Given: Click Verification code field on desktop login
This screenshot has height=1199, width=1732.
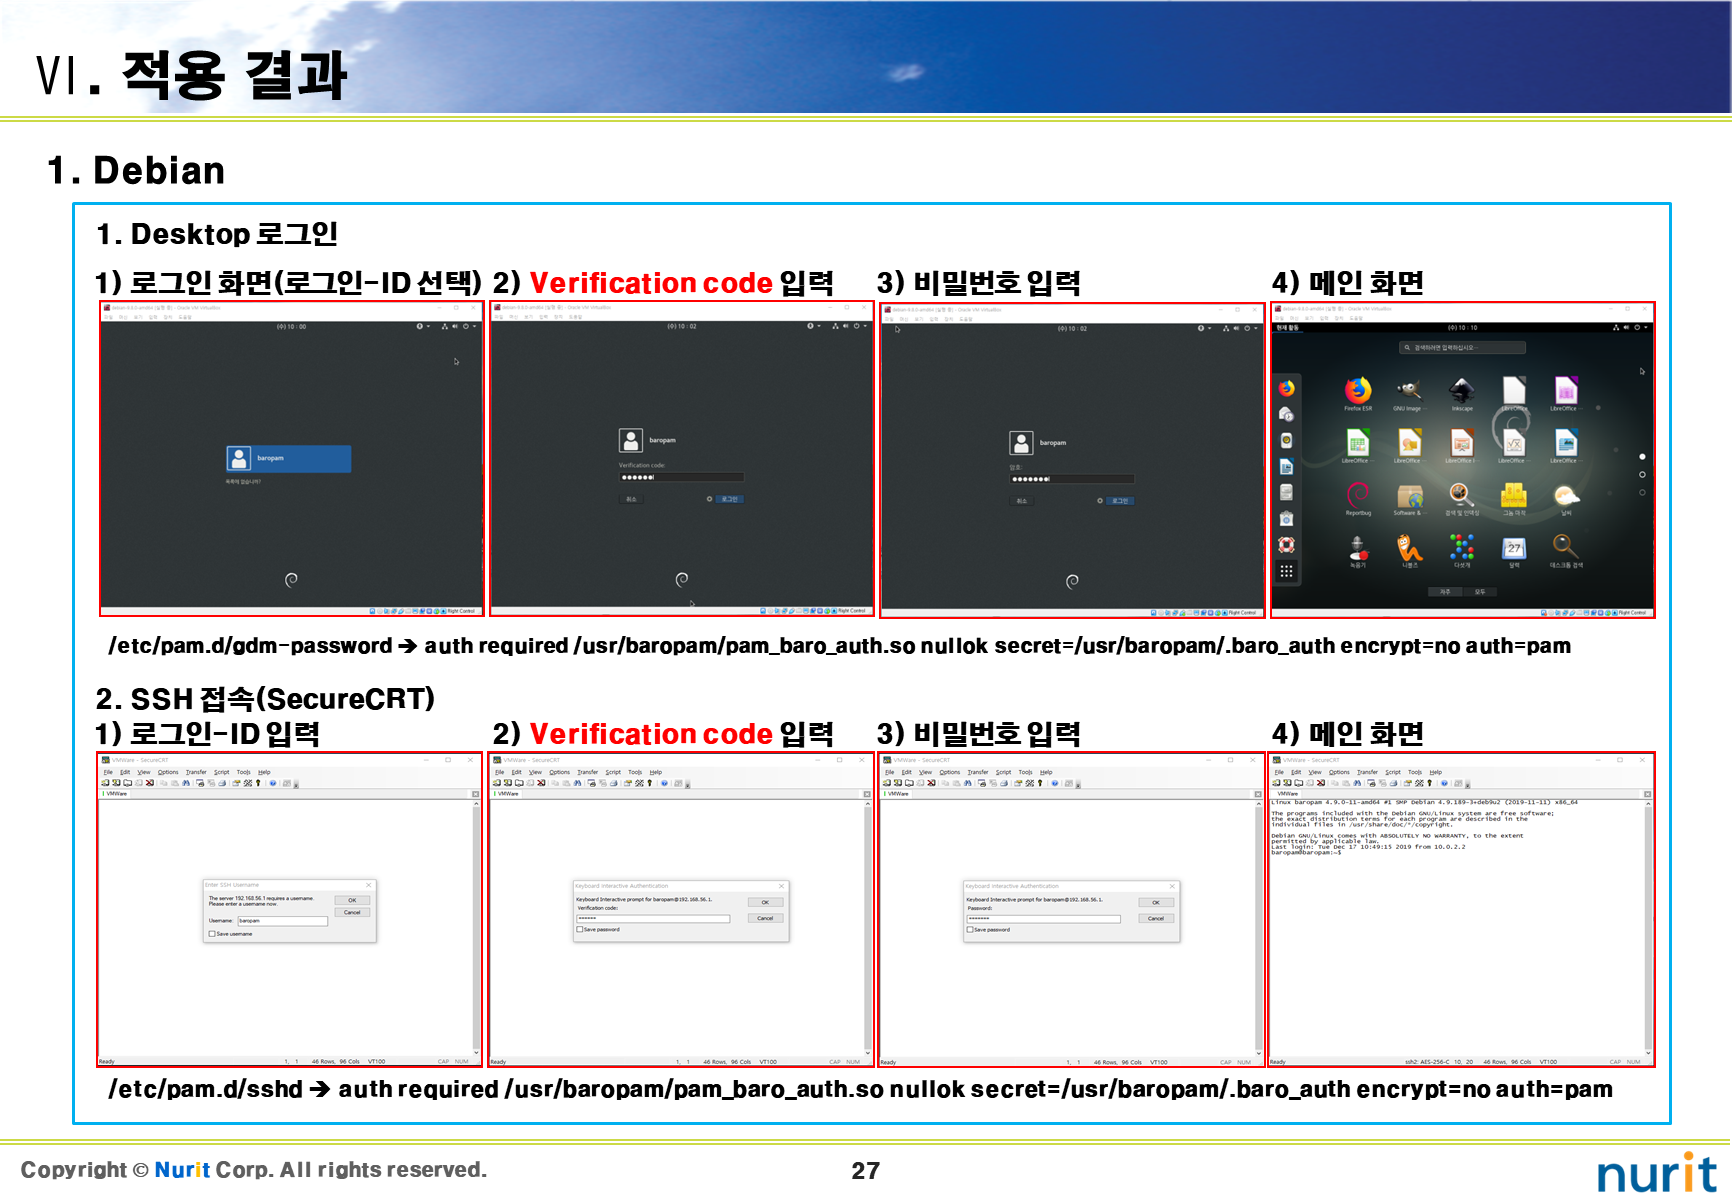Looking at the screenshot, I should point(681,478).
